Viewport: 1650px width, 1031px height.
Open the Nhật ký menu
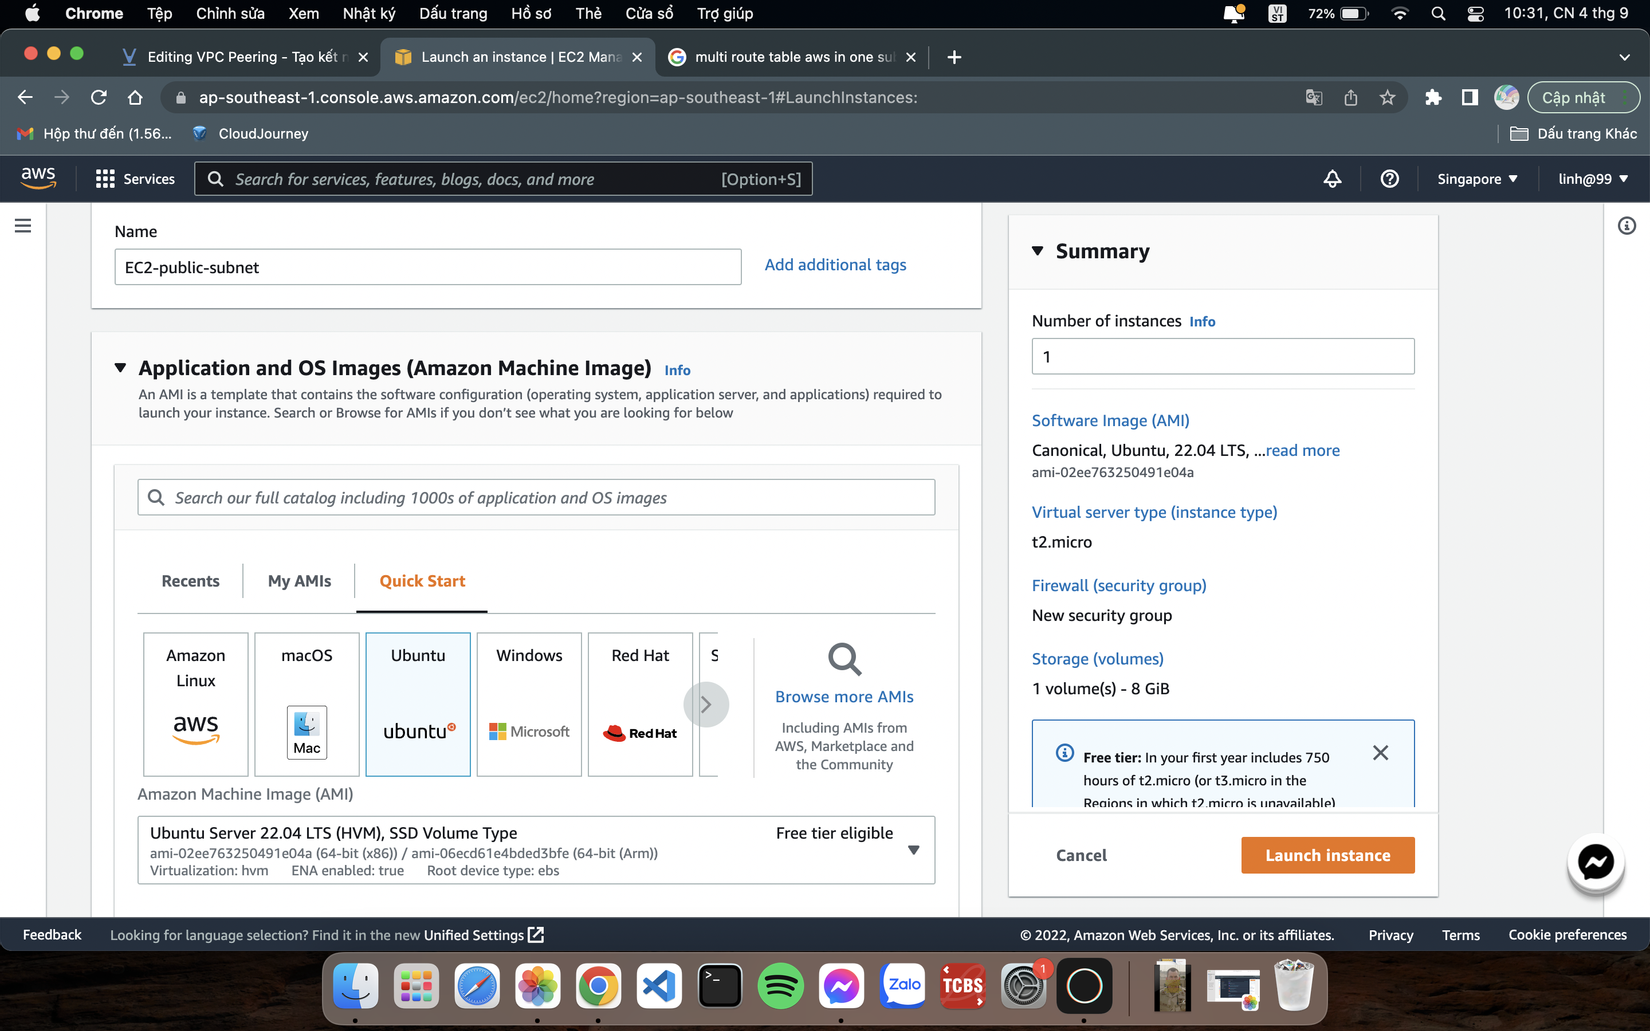pyautogui.click(x=369, y=14)
